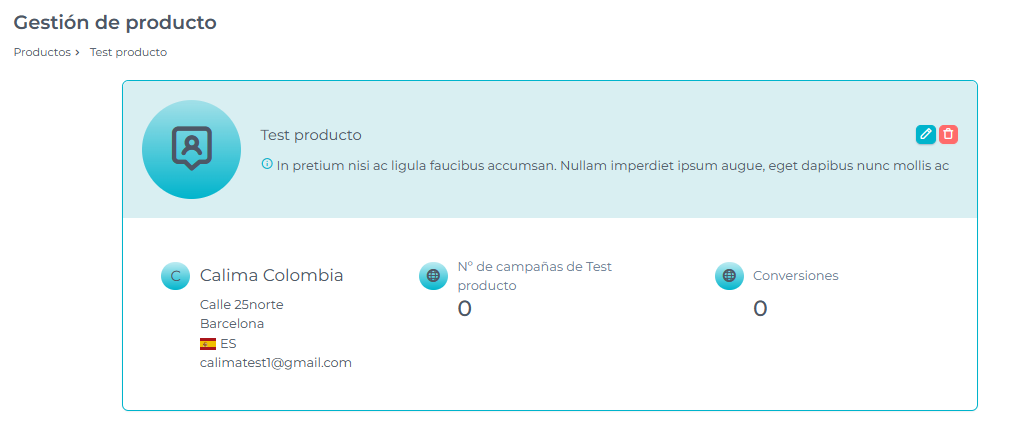
Task: Click the Spain flag icon
Action: 208,343
